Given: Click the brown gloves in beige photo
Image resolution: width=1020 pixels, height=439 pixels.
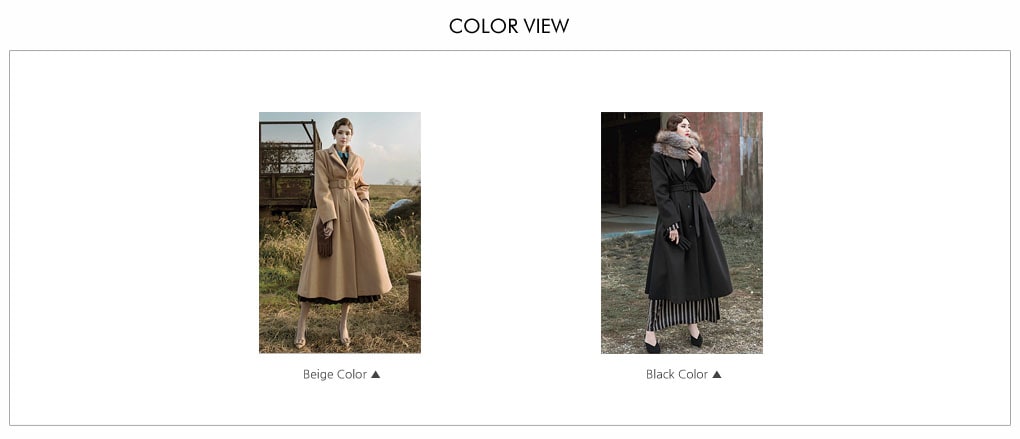Looking at the screenshot, I should 325,241.
